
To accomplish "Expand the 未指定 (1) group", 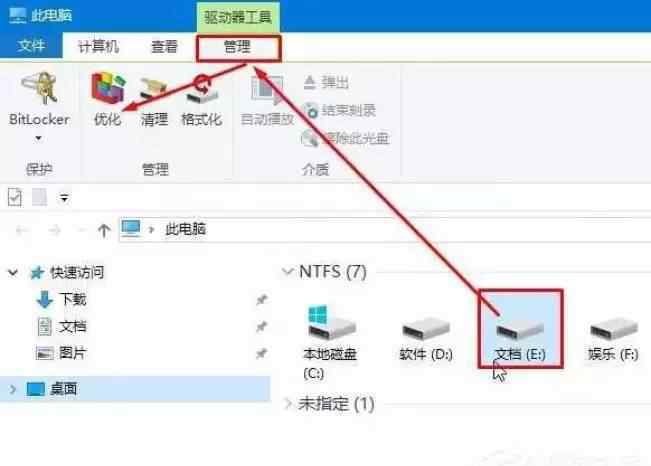I will pos(287,403).
